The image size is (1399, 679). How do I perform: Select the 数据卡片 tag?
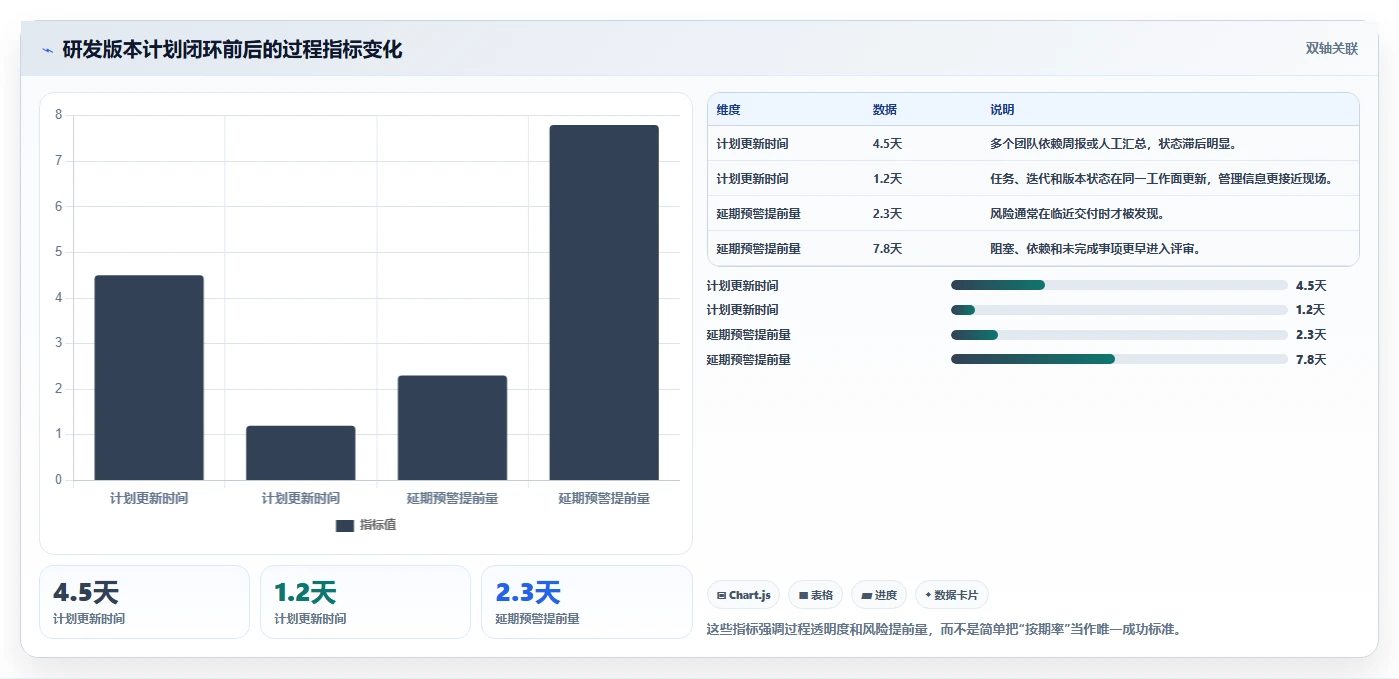click(952, 595)
